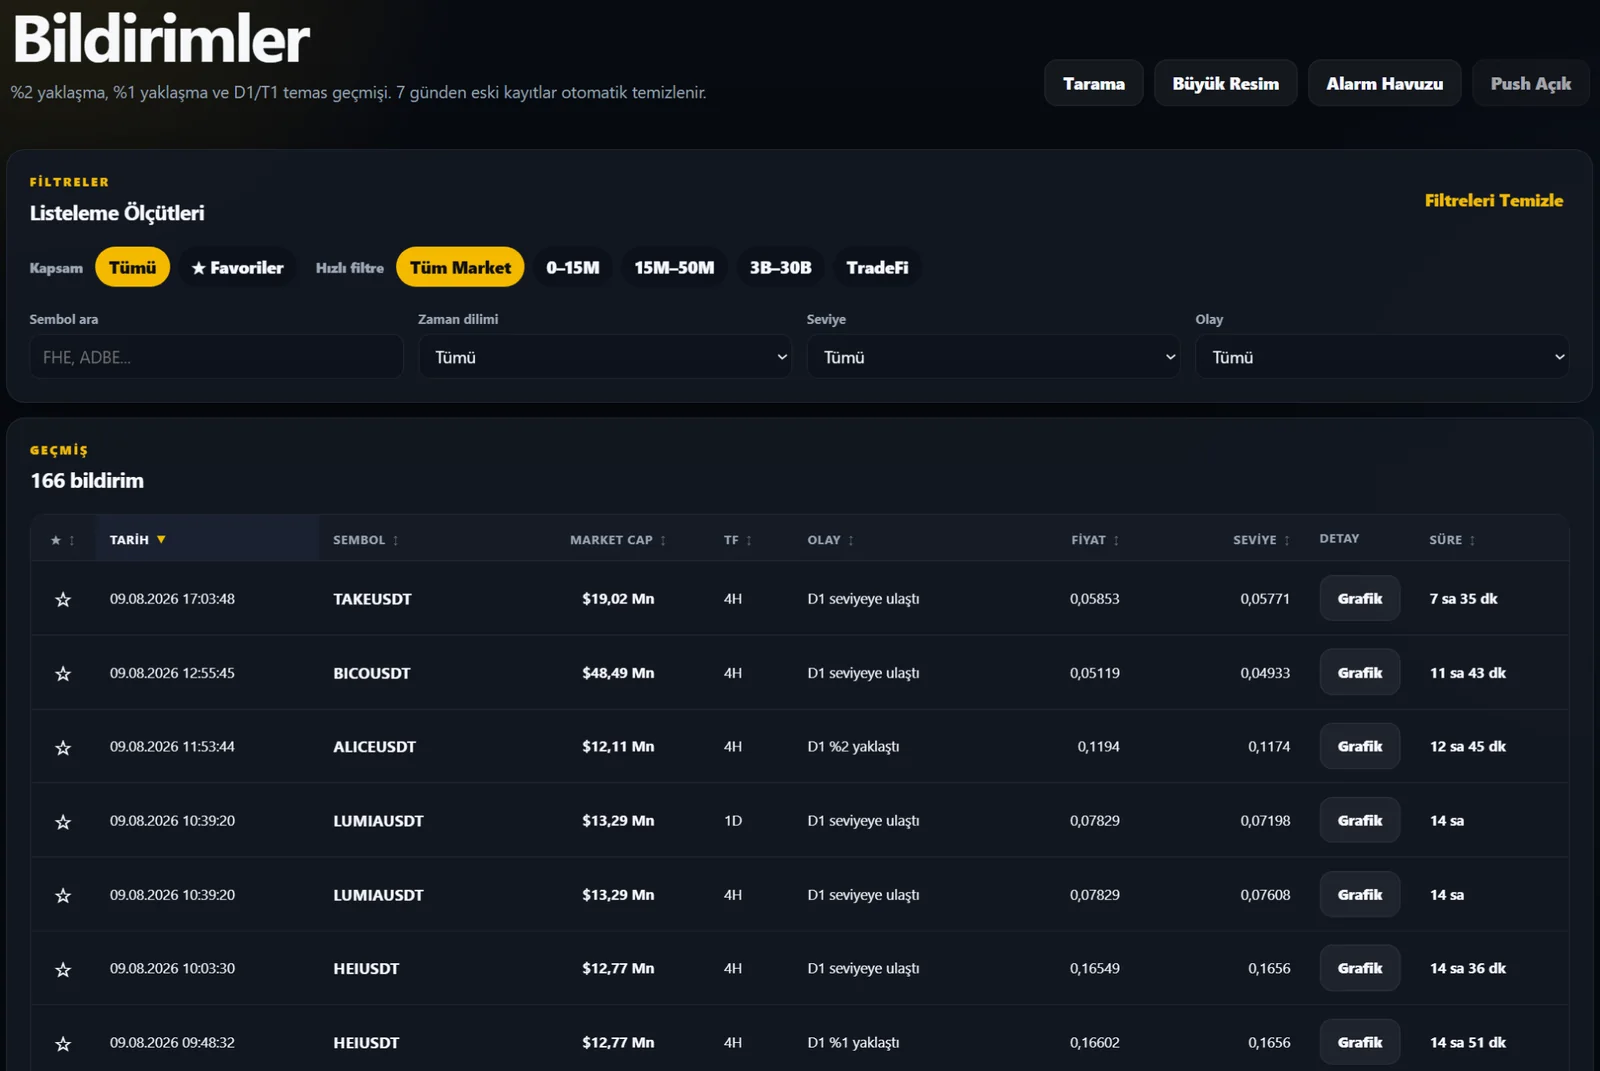This screenshot has width=1600, height=1071.
Task: Star the TAKEUSDT notification row
Action: coord(63,599)
